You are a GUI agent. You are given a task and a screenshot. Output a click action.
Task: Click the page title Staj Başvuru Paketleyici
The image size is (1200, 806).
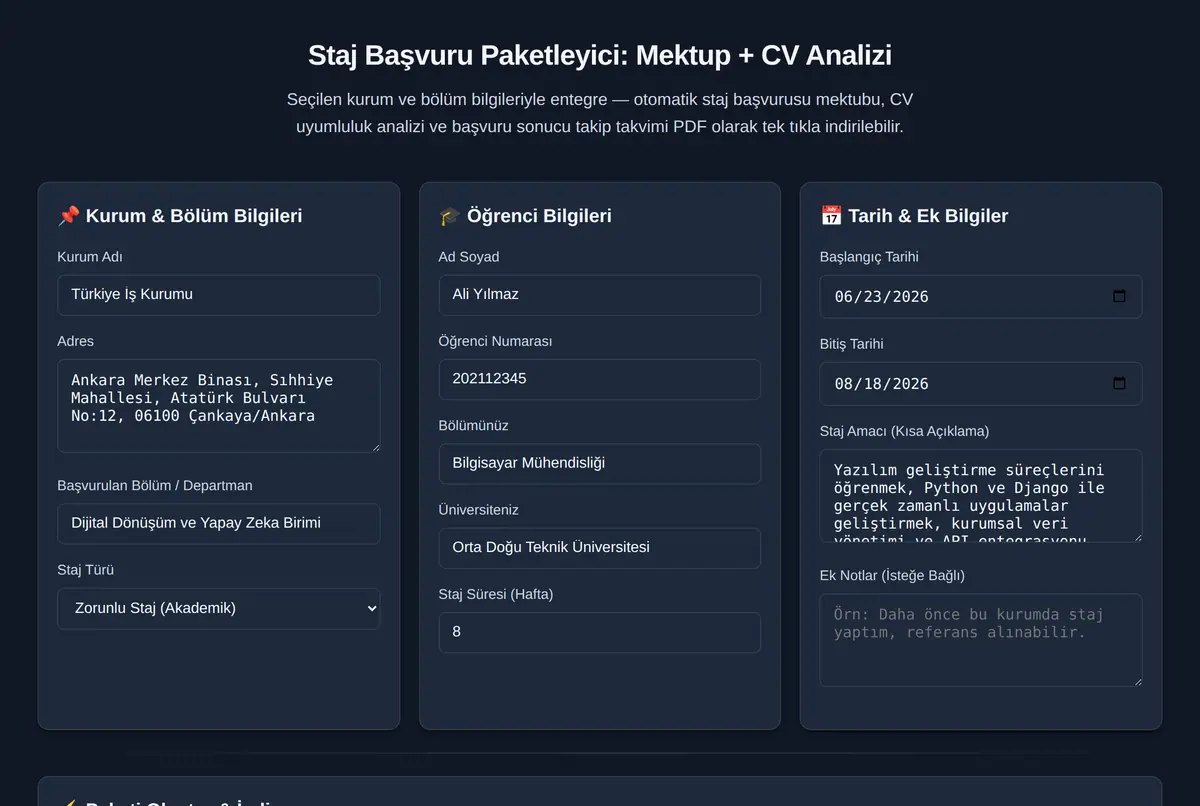(x=600, y=55)
